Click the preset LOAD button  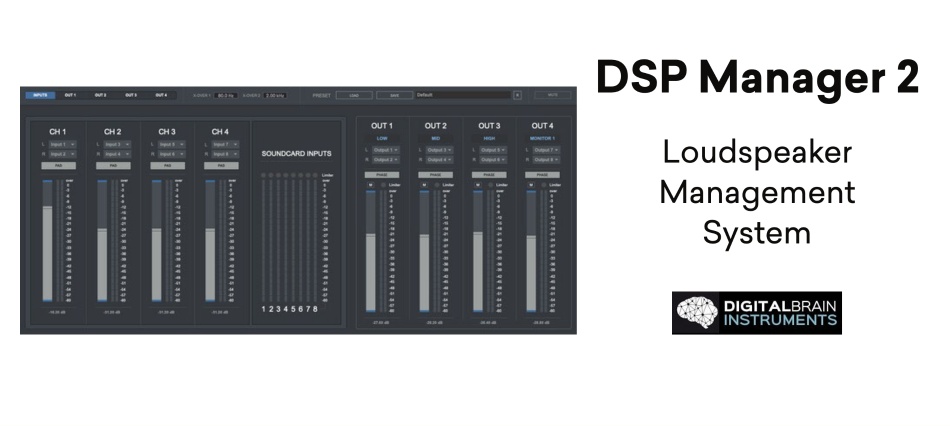[354, 95]
